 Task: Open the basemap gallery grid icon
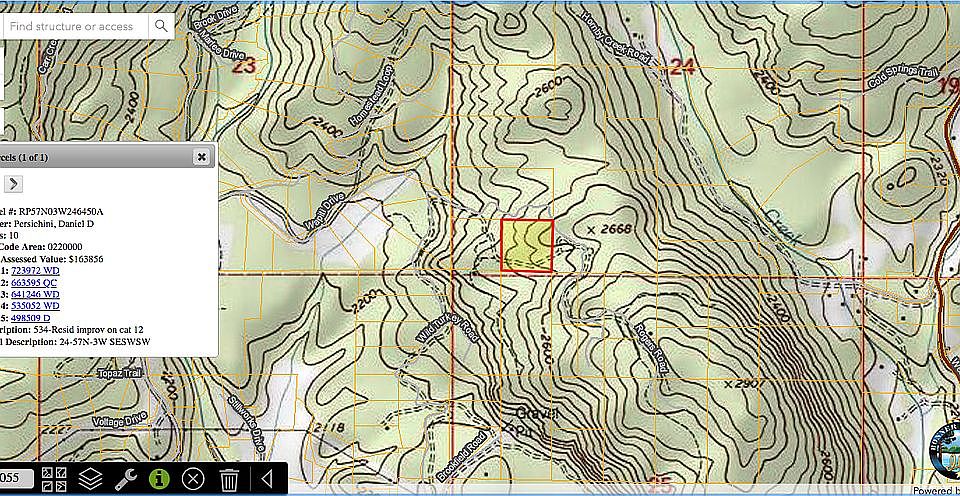[54, 479]
